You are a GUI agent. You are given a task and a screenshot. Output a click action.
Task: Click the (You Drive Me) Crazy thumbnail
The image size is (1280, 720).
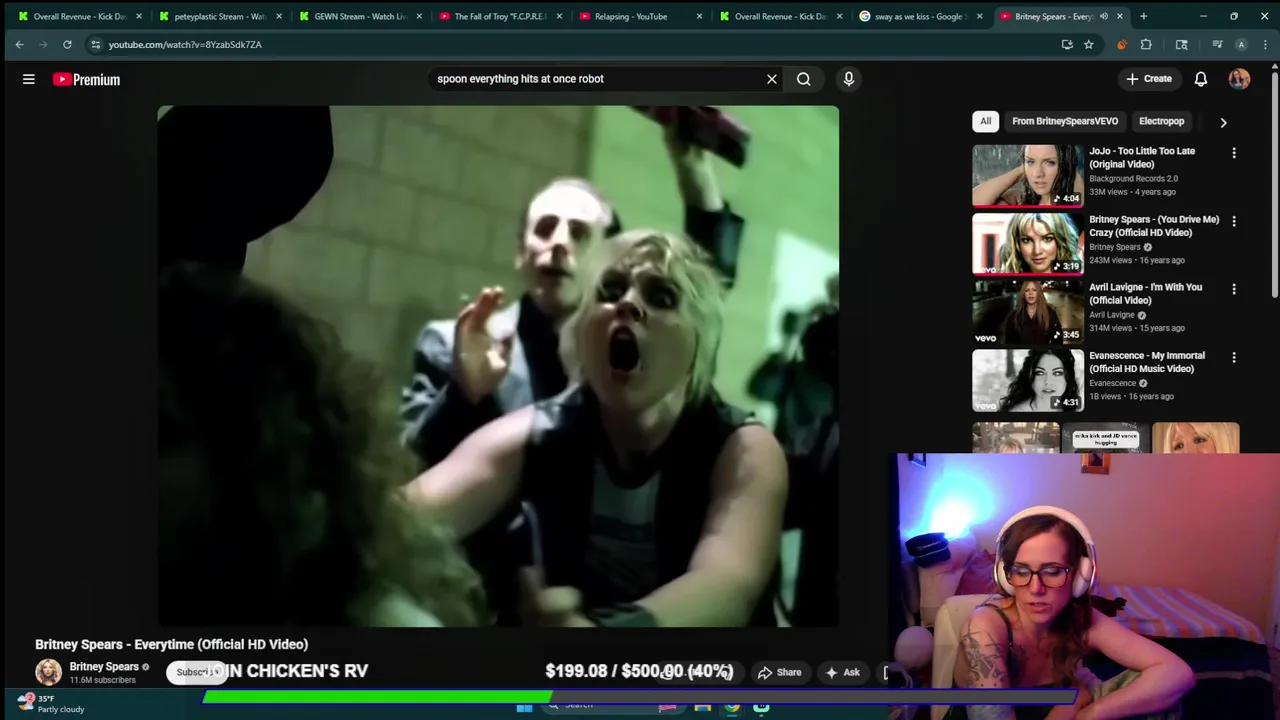[x=1027, y=243]
